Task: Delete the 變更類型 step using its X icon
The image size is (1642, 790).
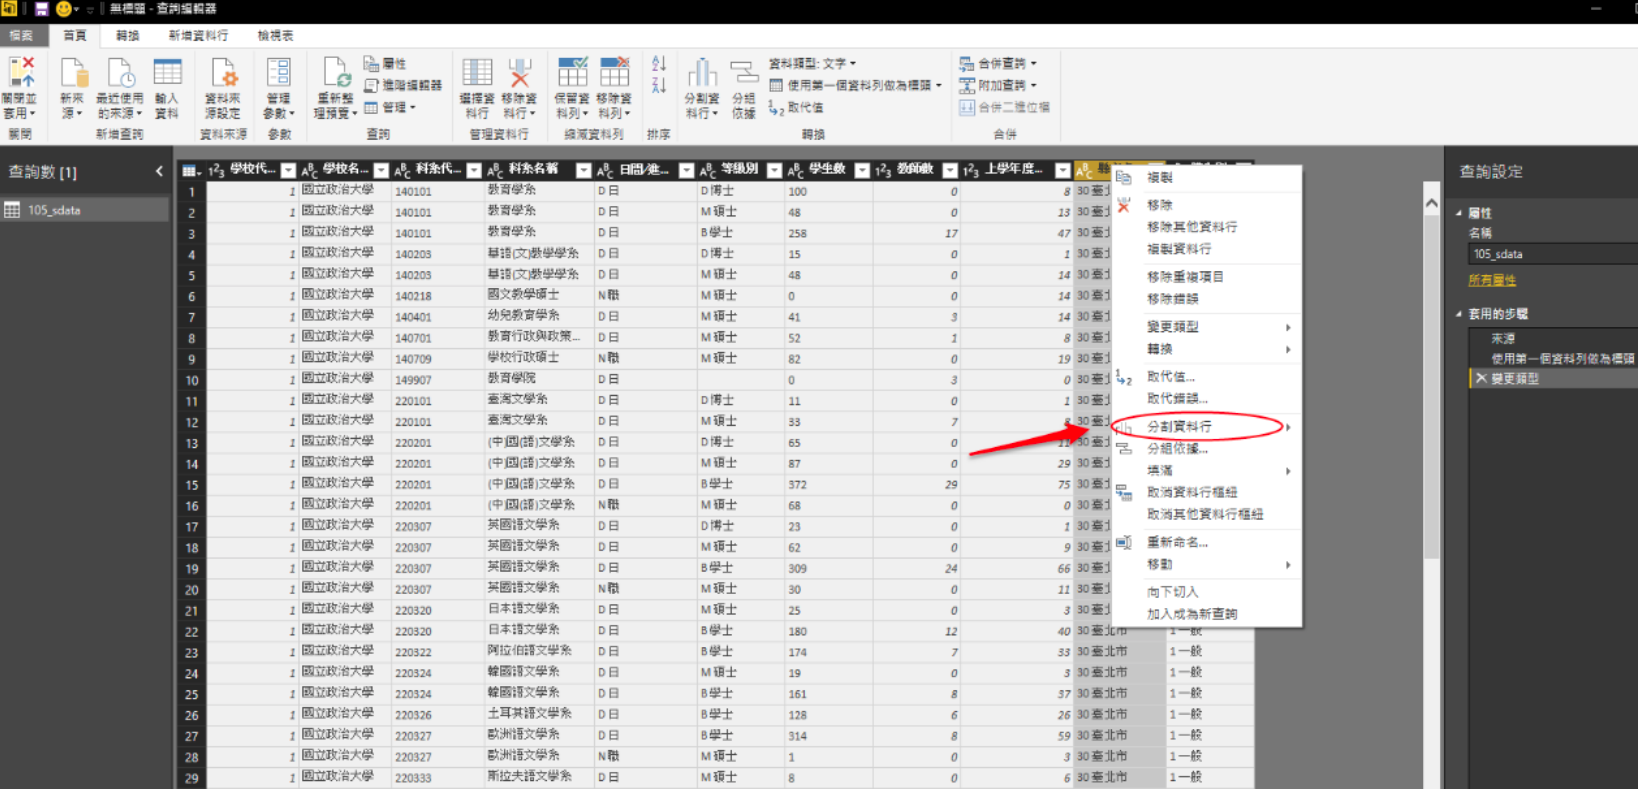Action: coord(1481,378)
